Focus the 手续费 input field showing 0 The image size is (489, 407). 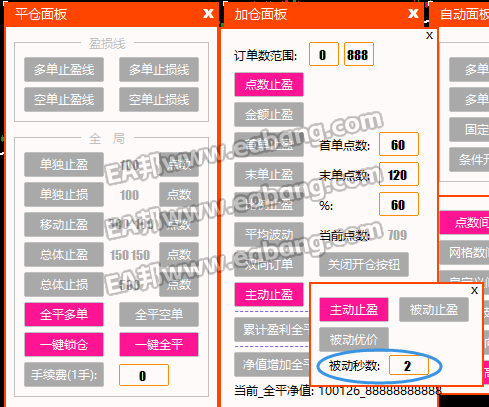144,375
